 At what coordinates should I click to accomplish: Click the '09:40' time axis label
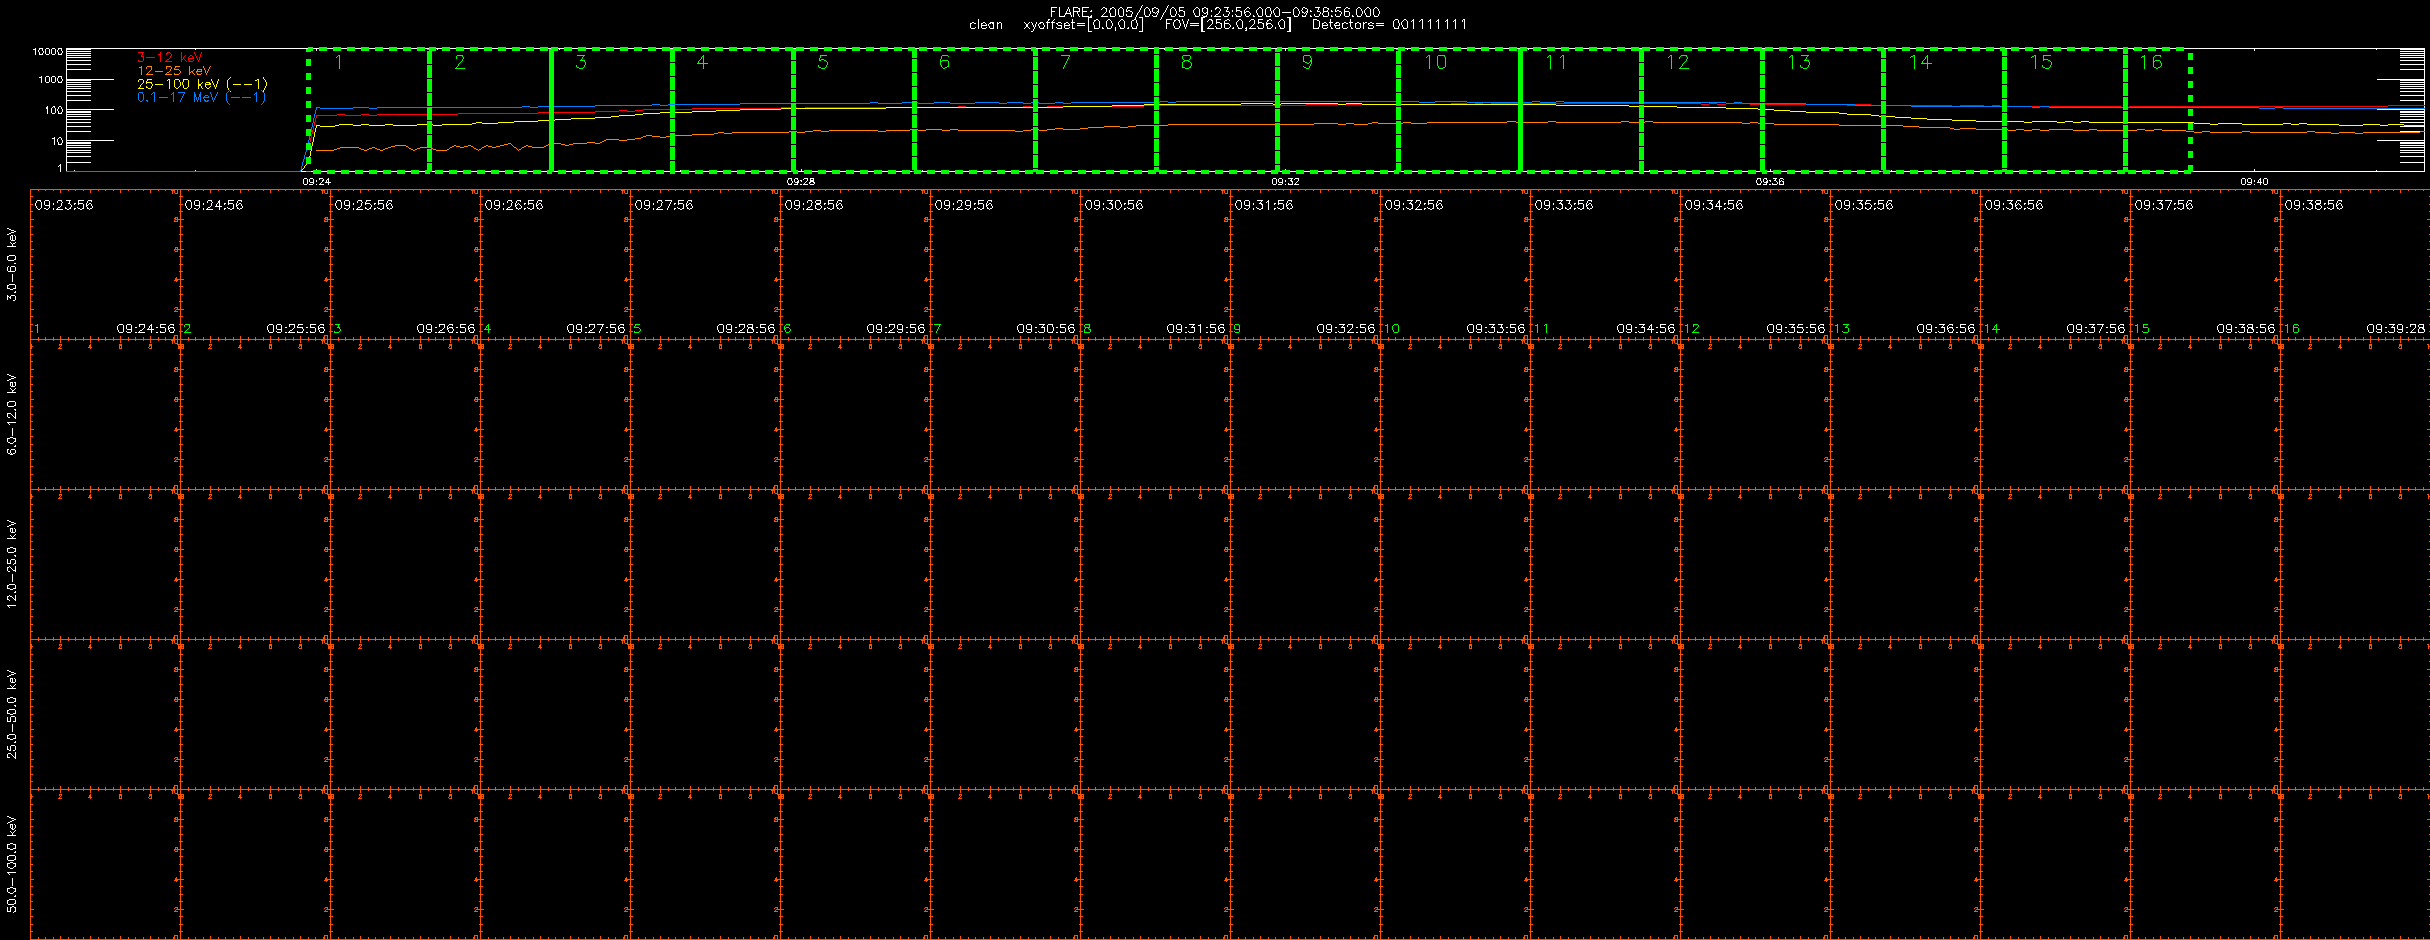click(2254, 182)
